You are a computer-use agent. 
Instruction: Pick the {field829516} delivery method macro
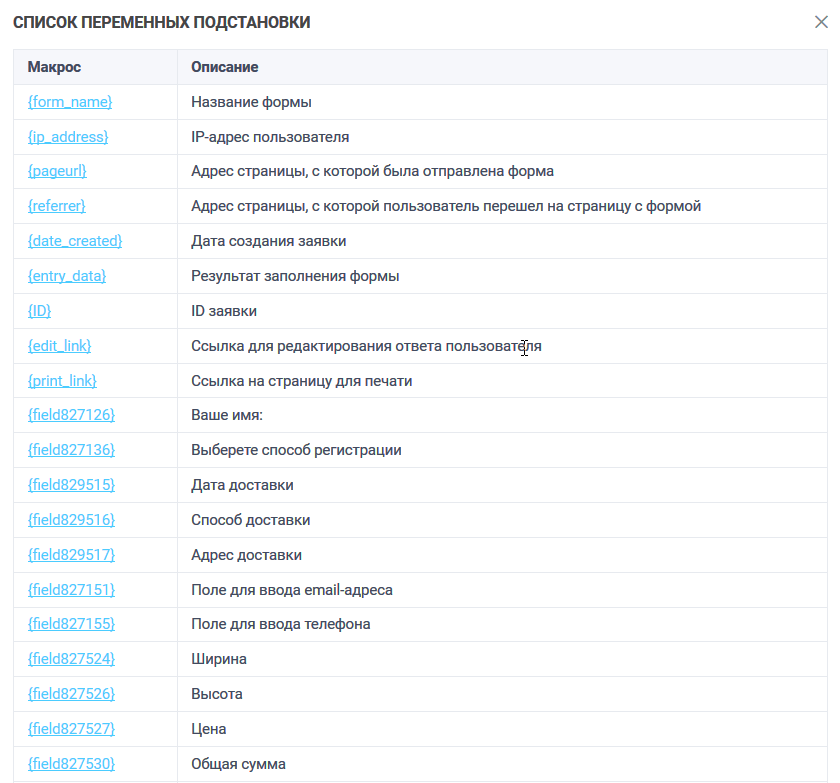coord(71,520)
